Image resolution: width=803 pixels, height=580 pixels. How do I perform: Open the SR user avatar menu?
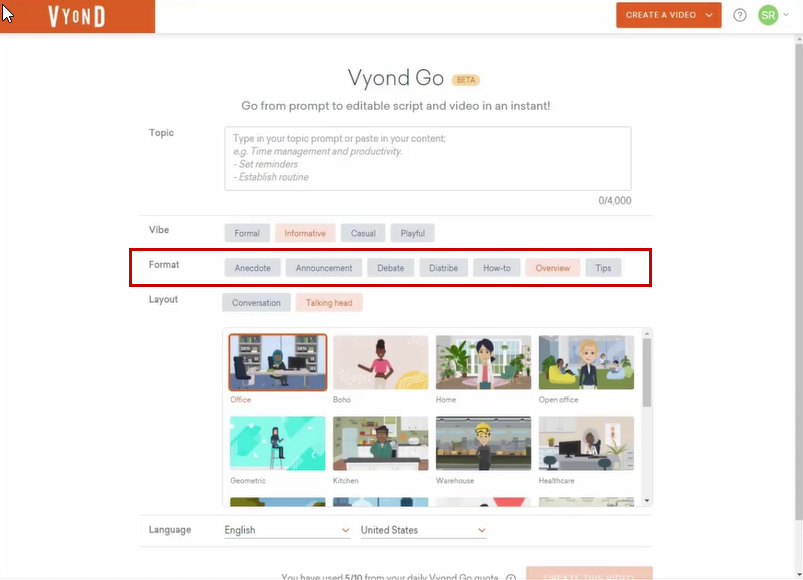point(768,15)
